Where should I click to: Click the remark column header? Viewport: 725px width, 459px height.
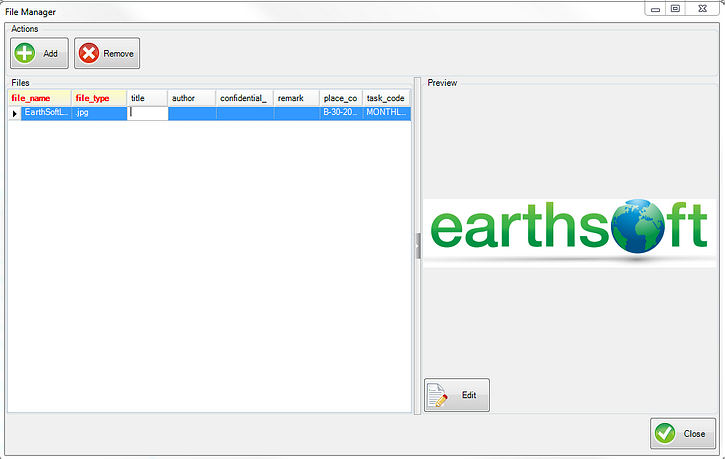pos(296,98)
